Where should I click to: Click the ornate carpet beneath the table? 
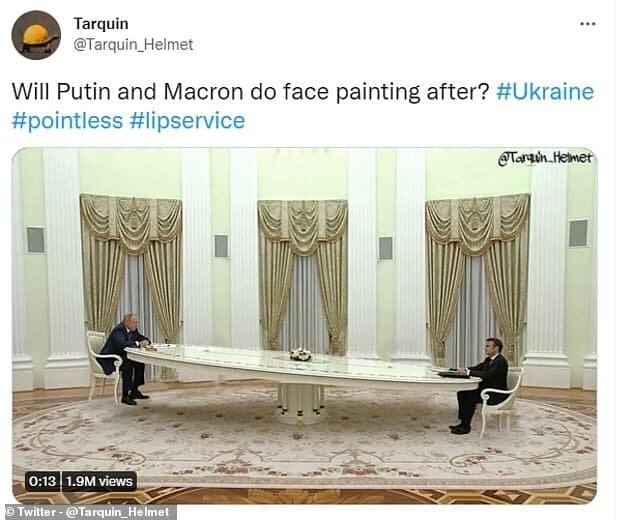click(x=304, y=441)
